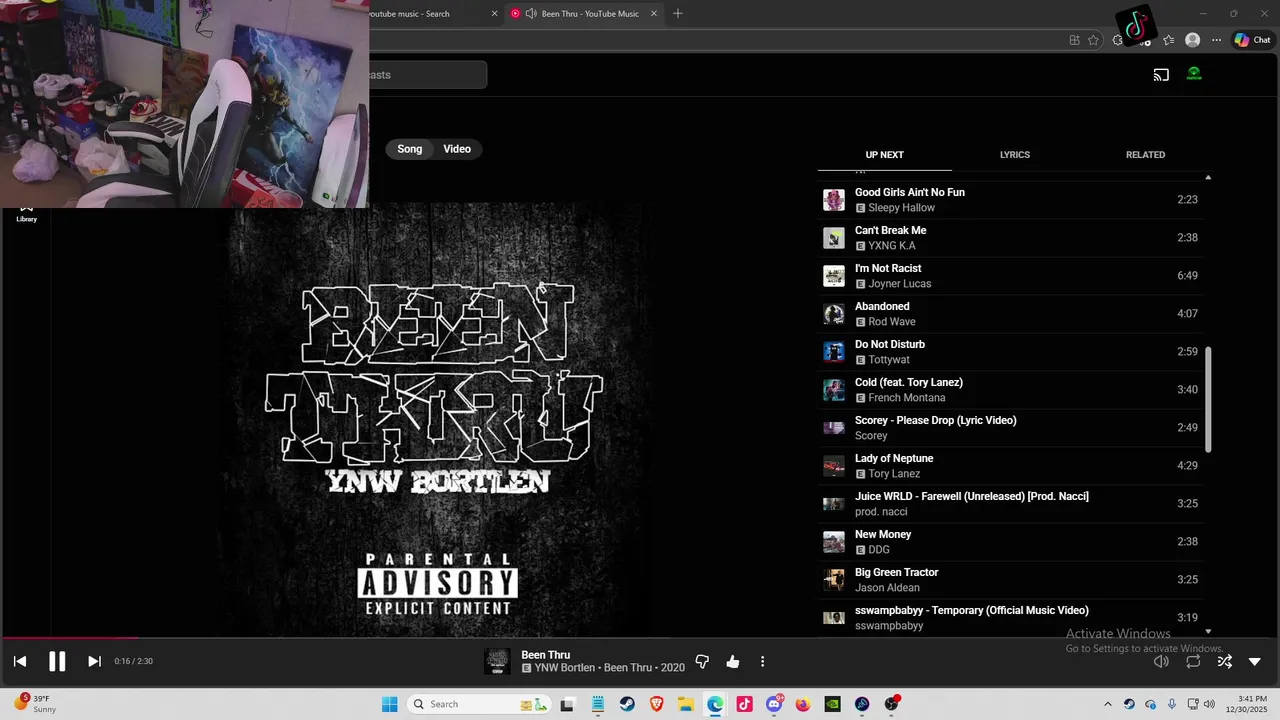This screenshot has height=720, width=1280.
Task: Click the Been Thru title in player bar
Action: 545,655
